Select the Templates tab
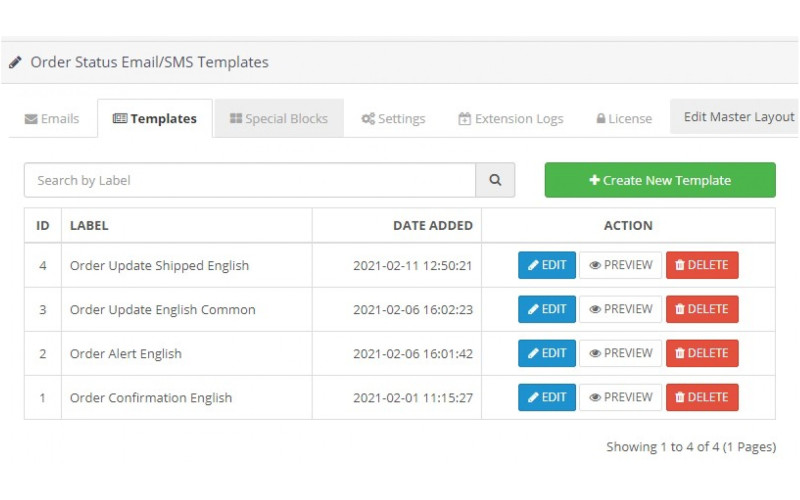Screen dimensions: 800x500 coord(155,118)
